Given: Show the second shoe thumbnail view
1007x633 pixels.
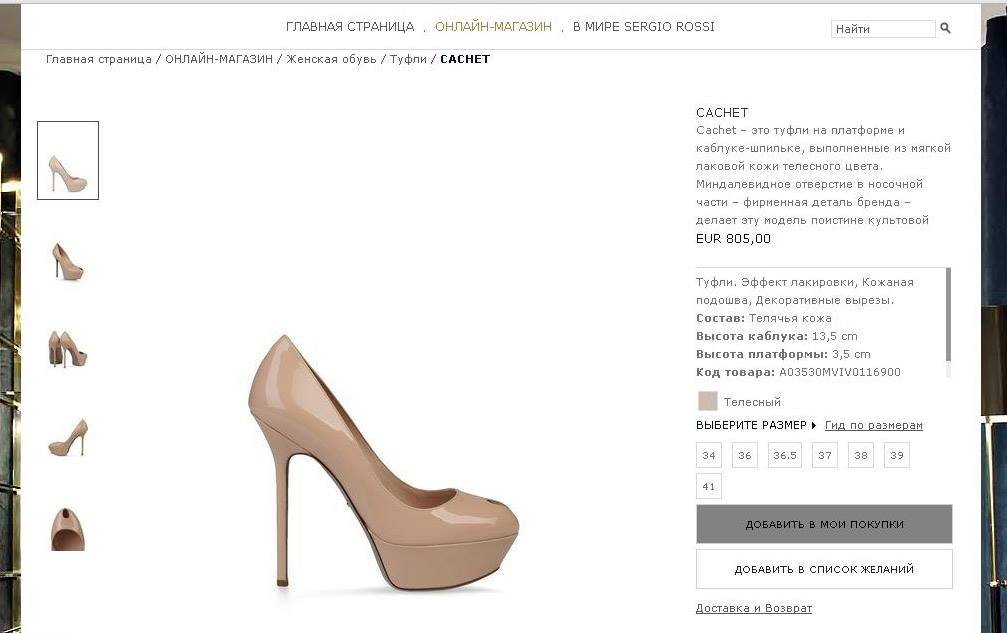Looking at the screenshot, I should [x=68, y=262].
